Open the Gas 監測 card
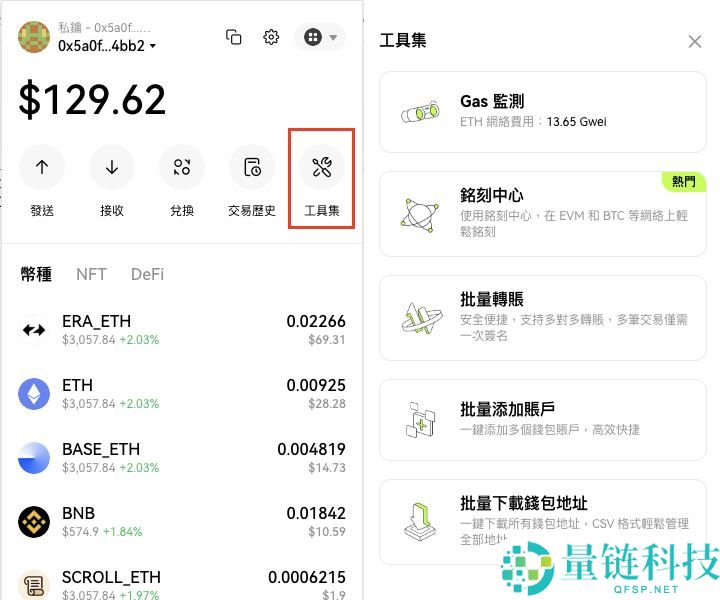Screen dimensions: 720x600 click(x=543, y=112)
